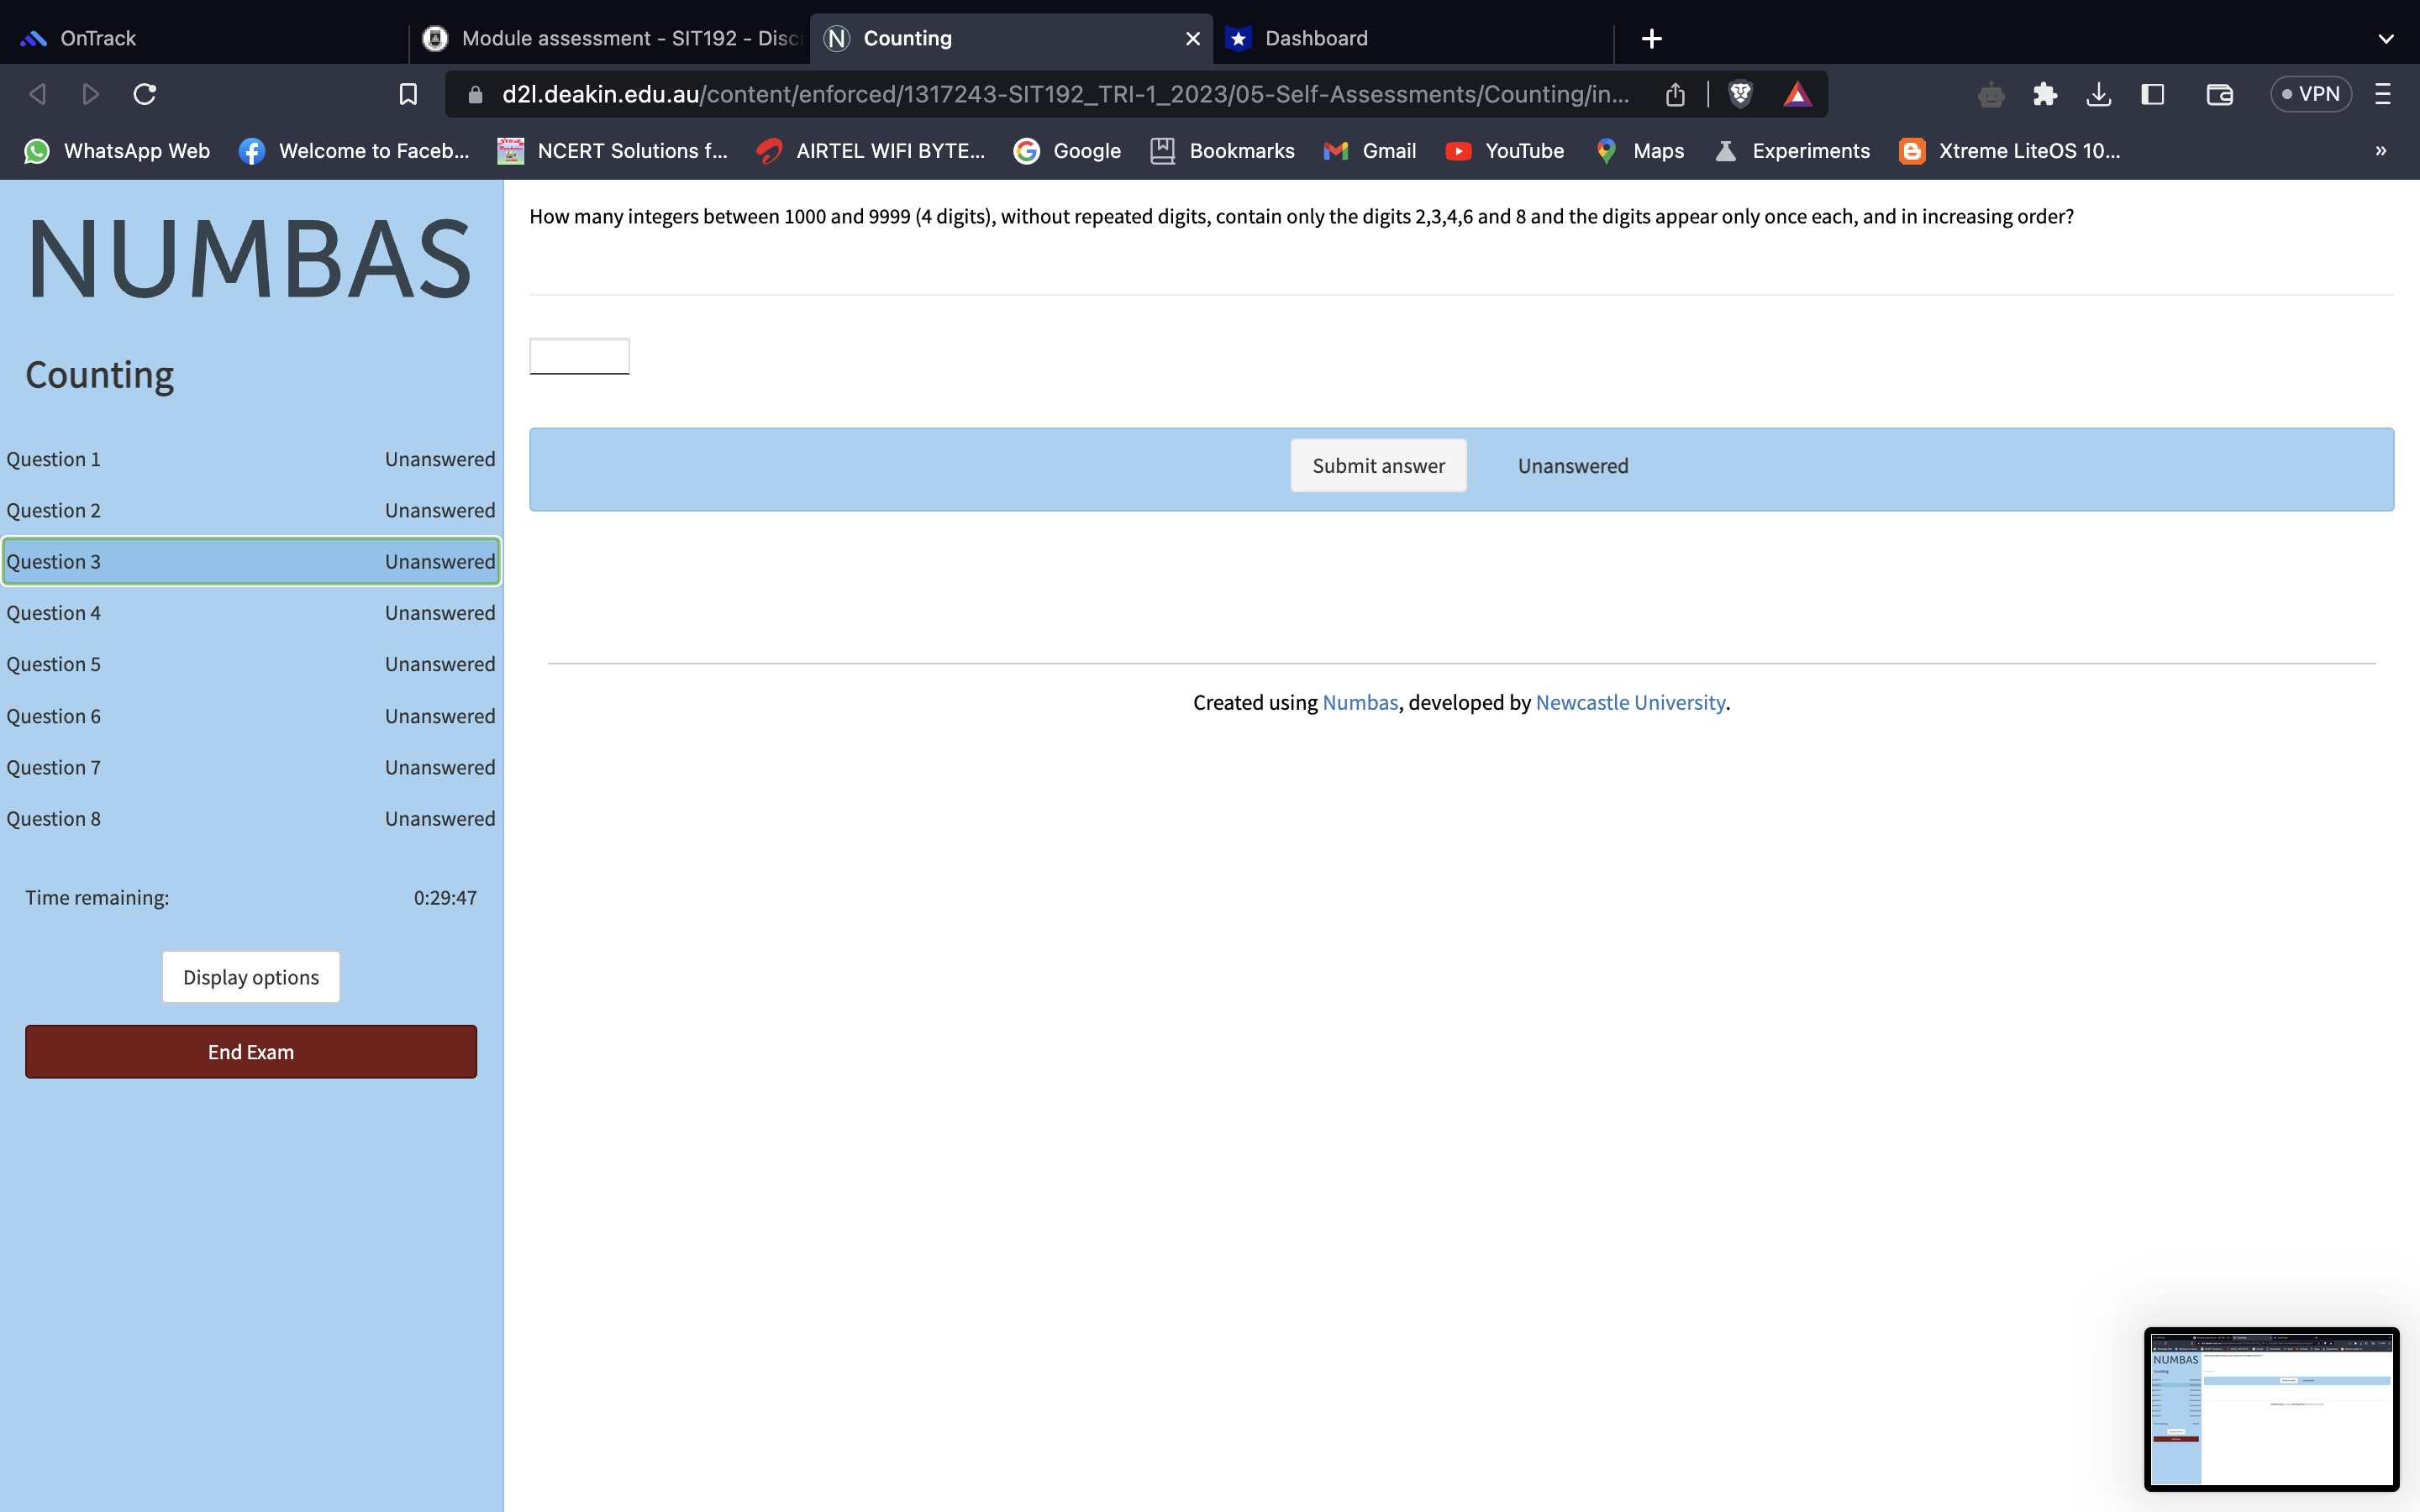The image size is (2420, 1512).
Task: Click the Brave Shields lion icon
Action: pos(1740,94)
